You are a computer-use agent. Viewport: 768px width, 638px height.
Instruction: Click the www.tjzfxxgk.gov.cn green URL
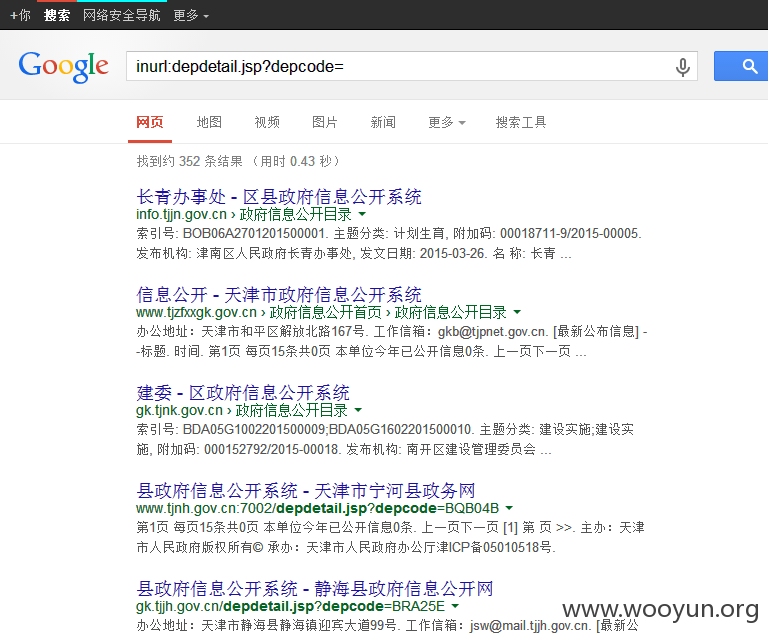tap(196, 312)
